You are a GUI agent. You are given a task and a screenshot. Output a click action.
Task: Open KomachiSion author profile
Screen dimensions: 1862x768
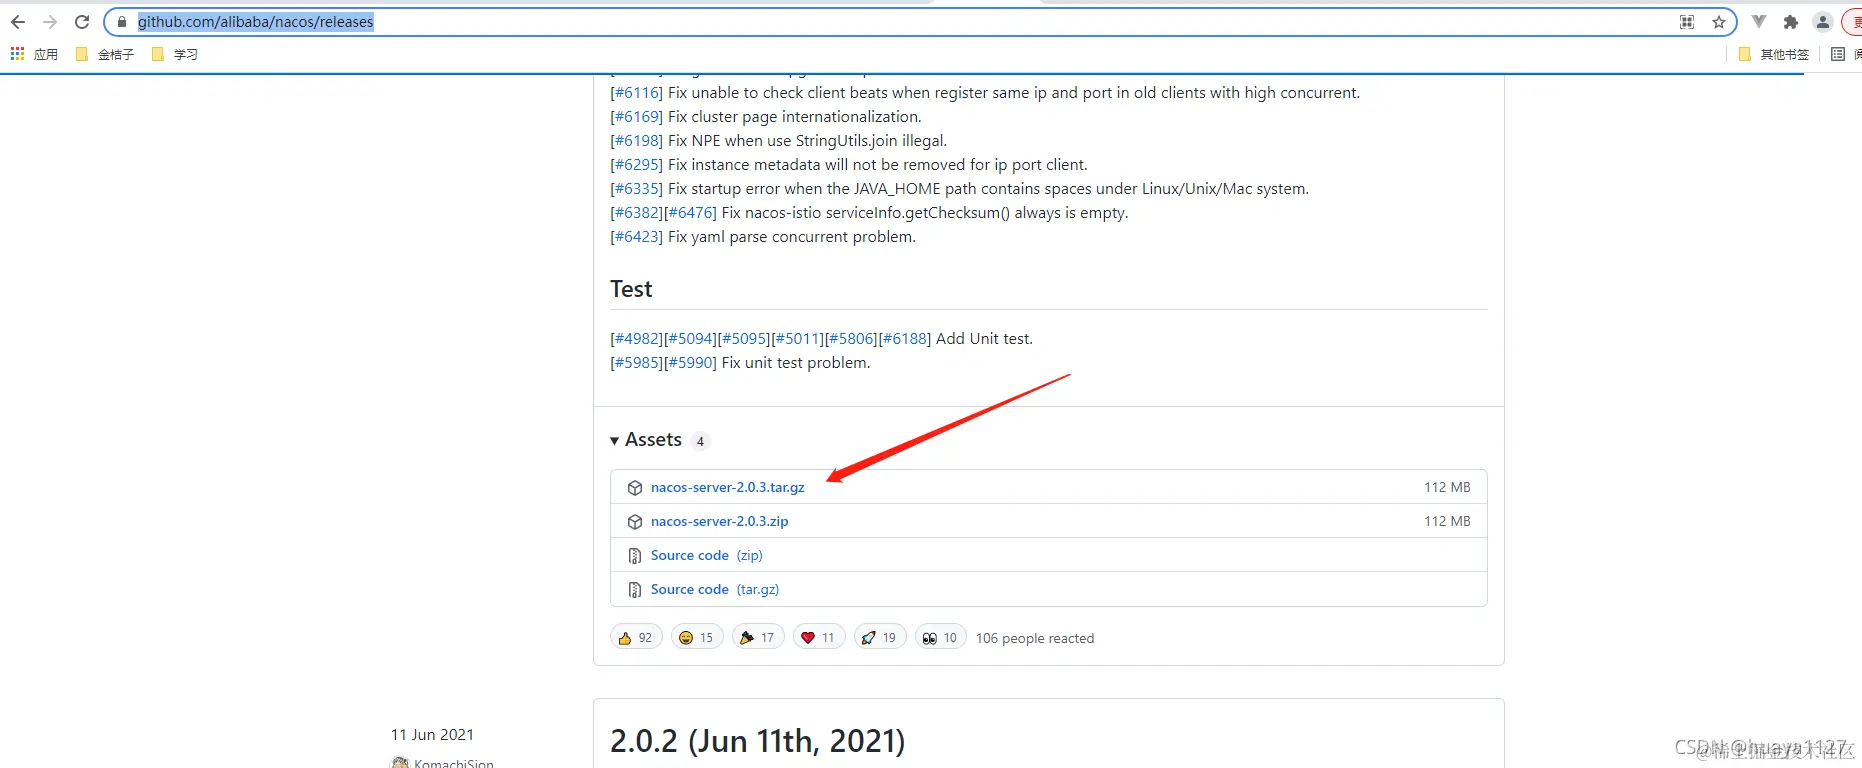point(453,763)
